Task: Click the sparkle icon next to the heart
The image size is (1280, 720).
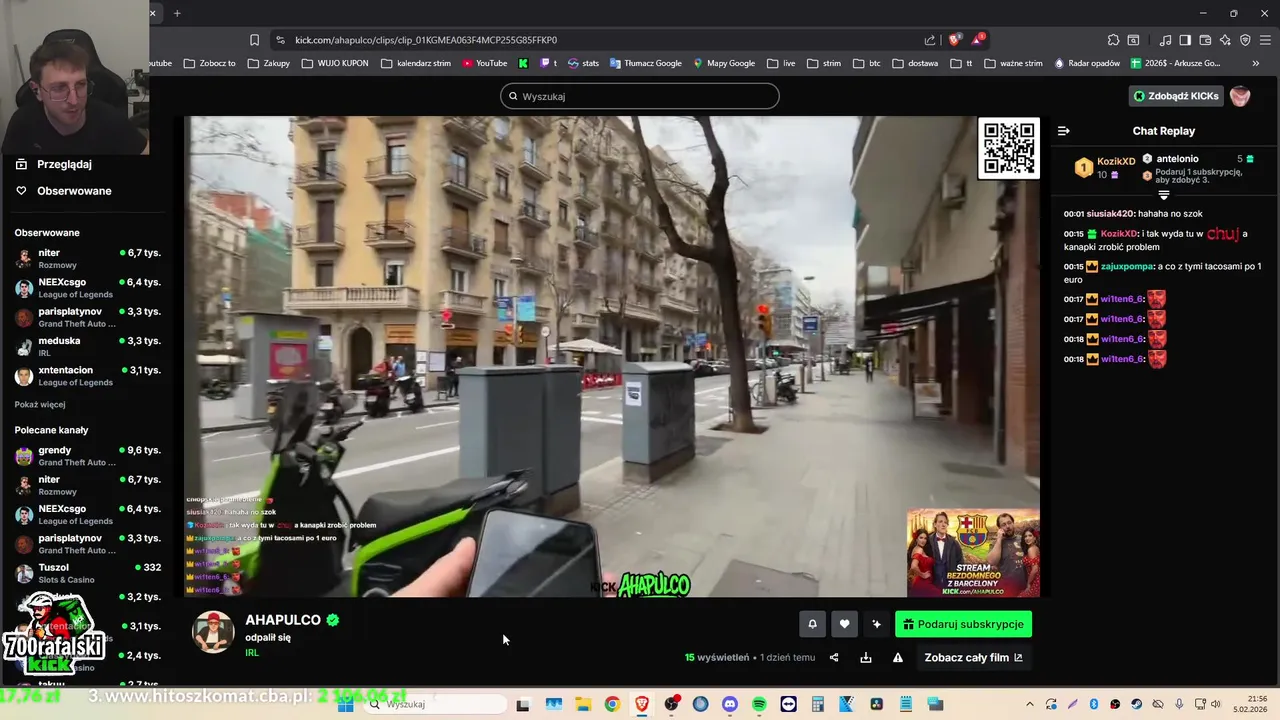Action: 876,624
